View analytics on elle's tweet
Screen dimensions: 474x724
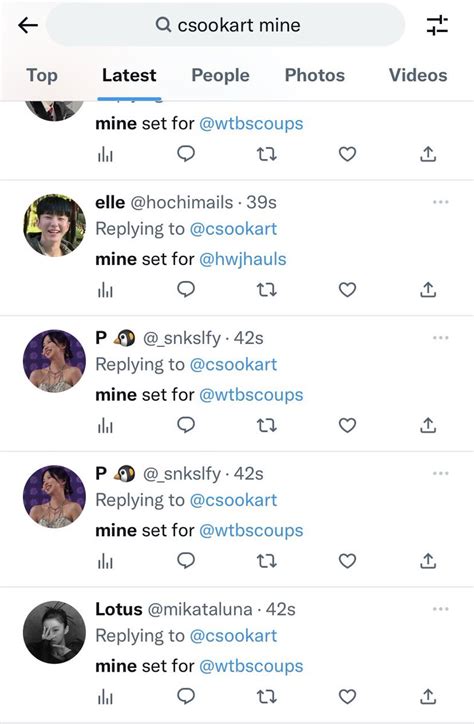(x=105, y=290)
